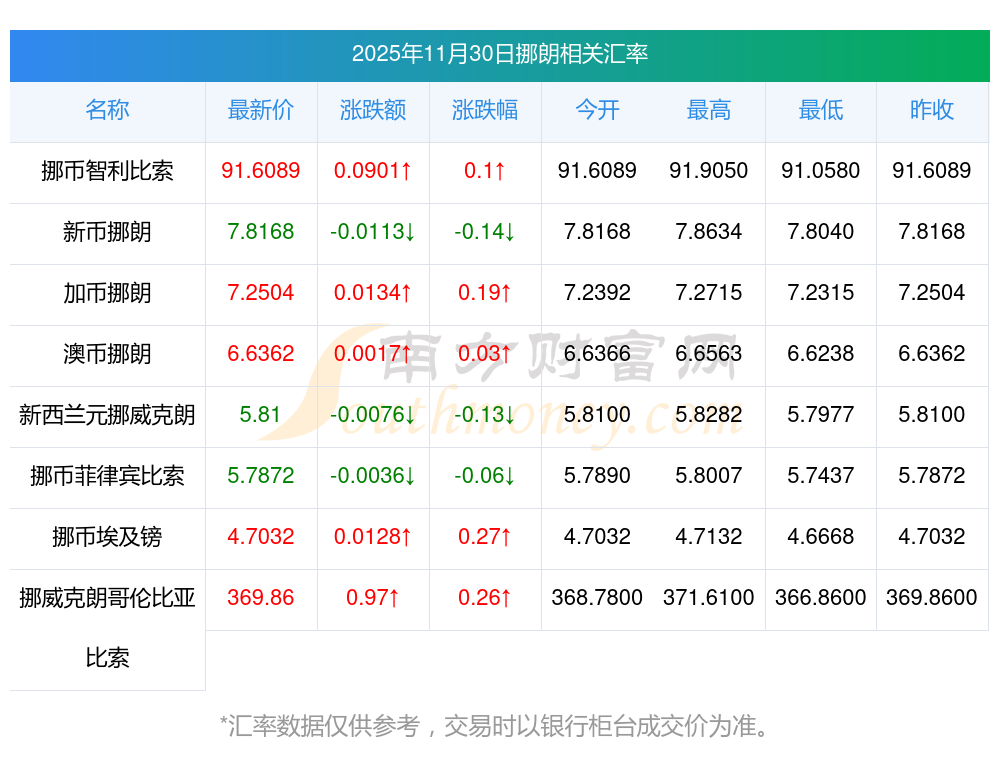Viewport: 1000px width, 757px height.
Task: Click the 涨跌额 column header
Action: (373, 110)
